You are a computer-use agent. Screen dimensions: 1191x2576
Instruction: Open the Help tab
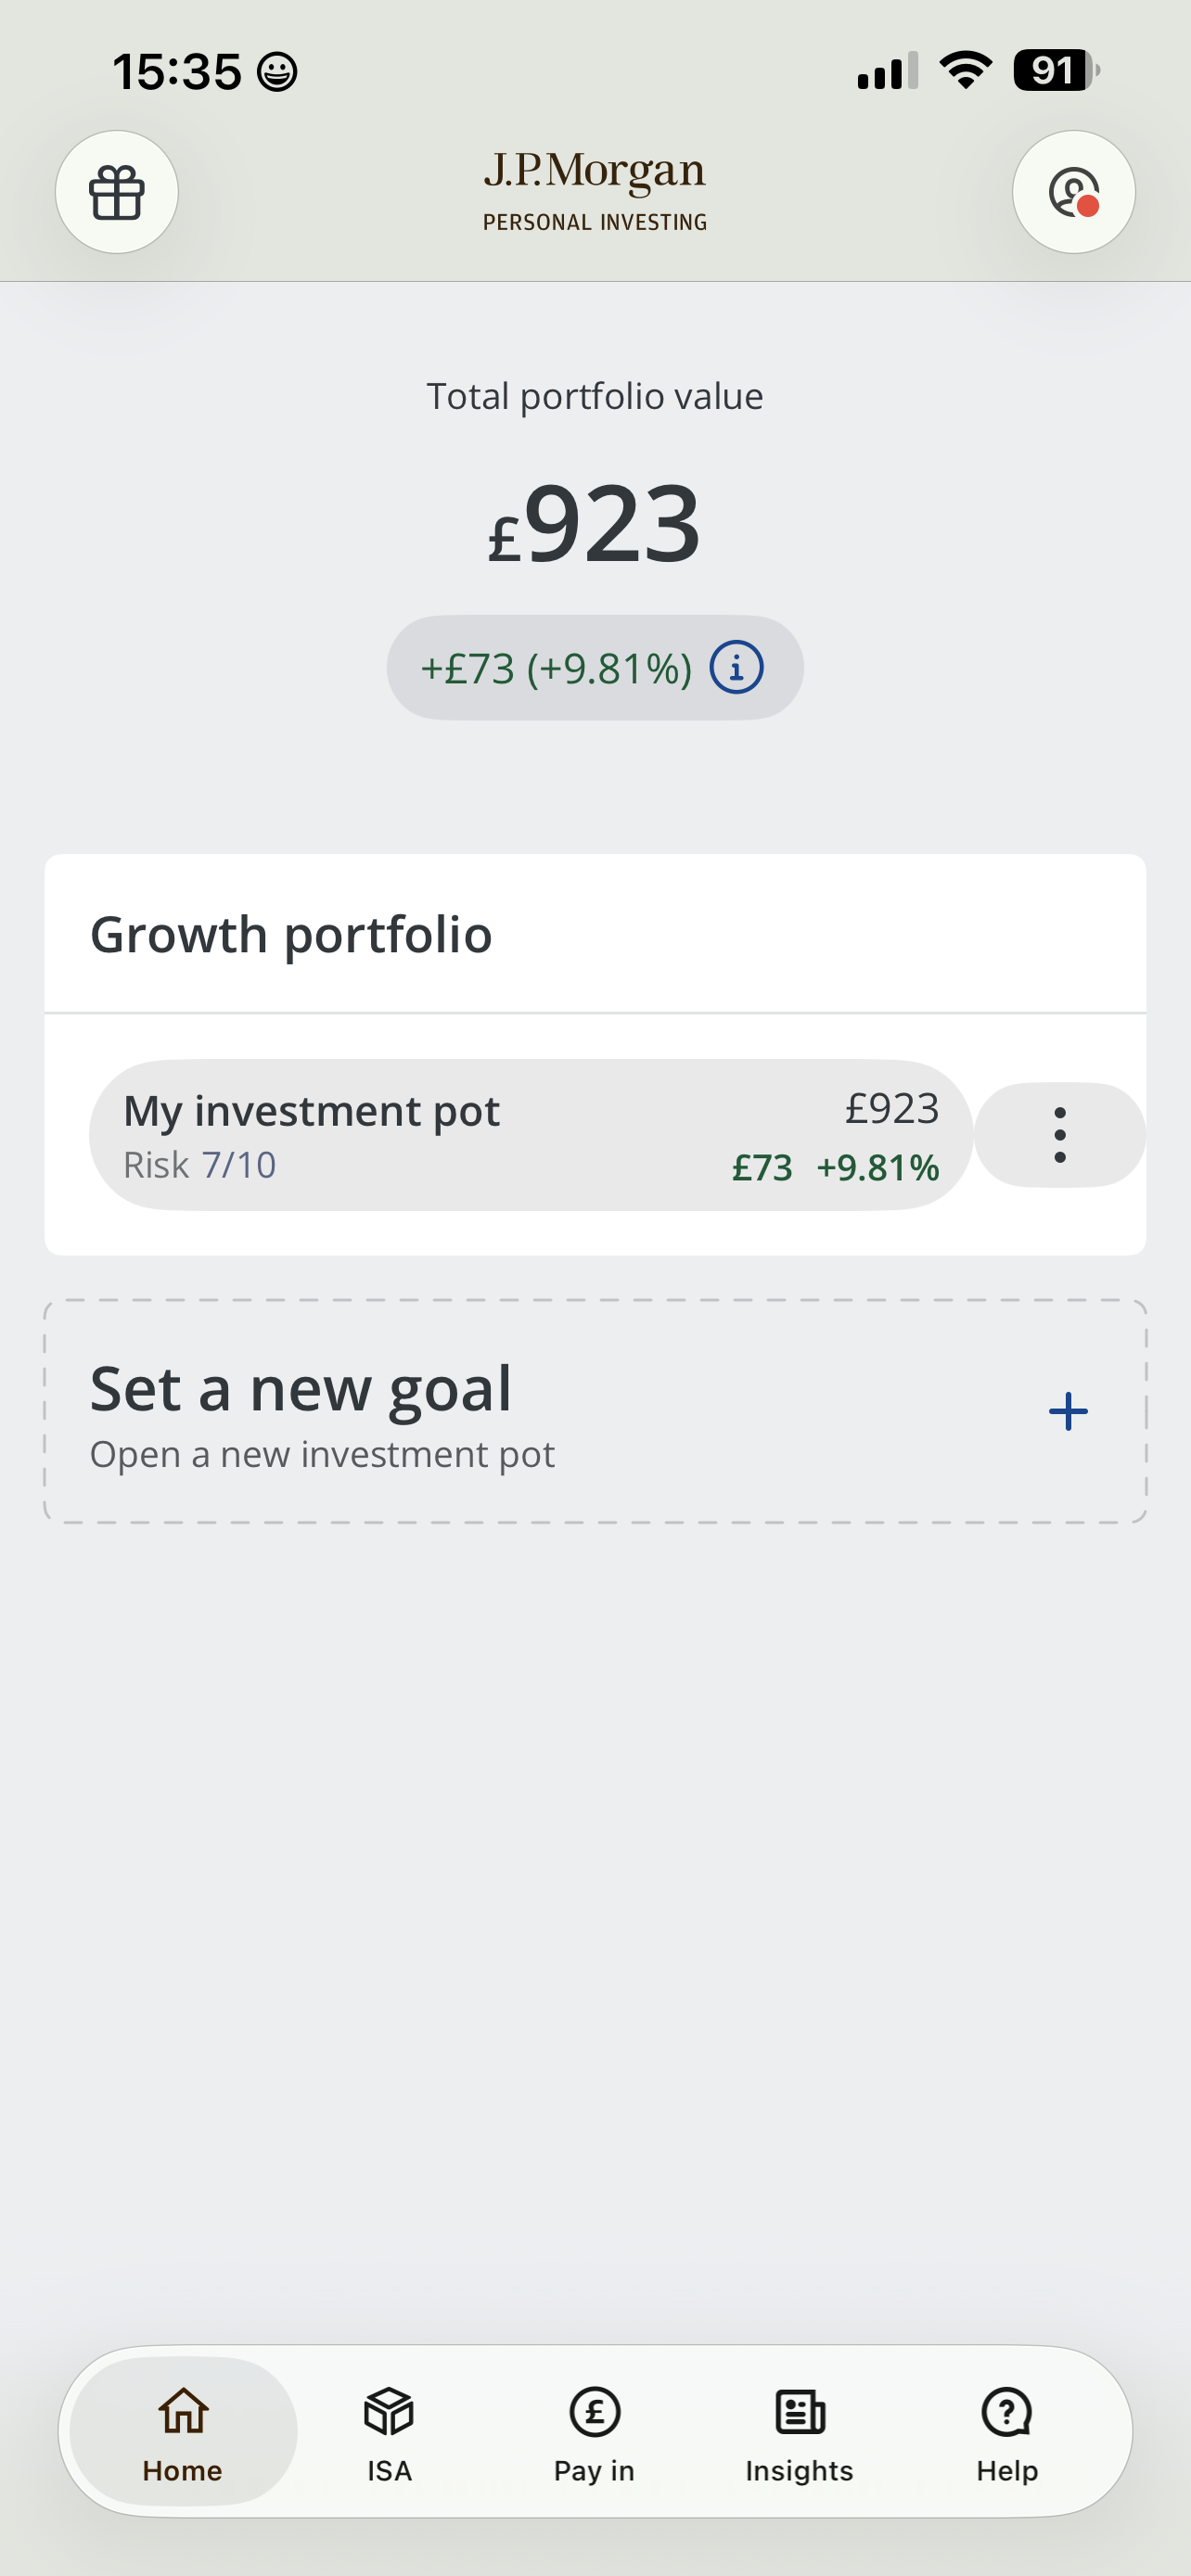1007,2431
